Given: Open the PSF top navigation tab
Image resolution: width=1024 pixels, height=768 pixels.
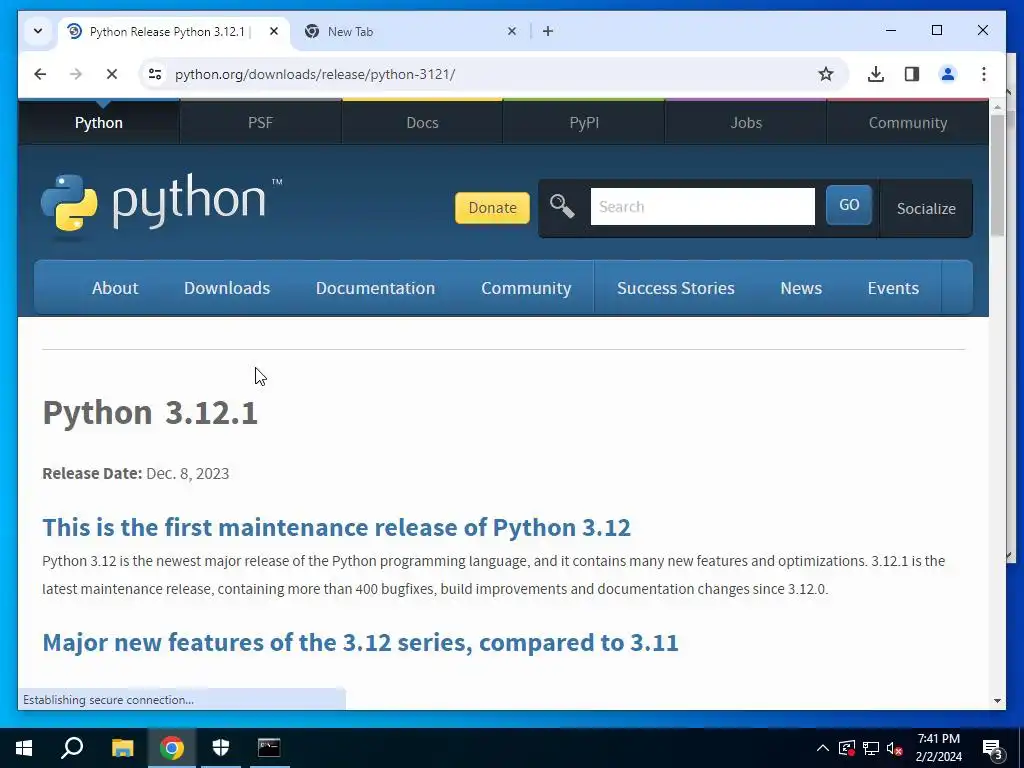Looking at the screenshot, I should [260, 123].
